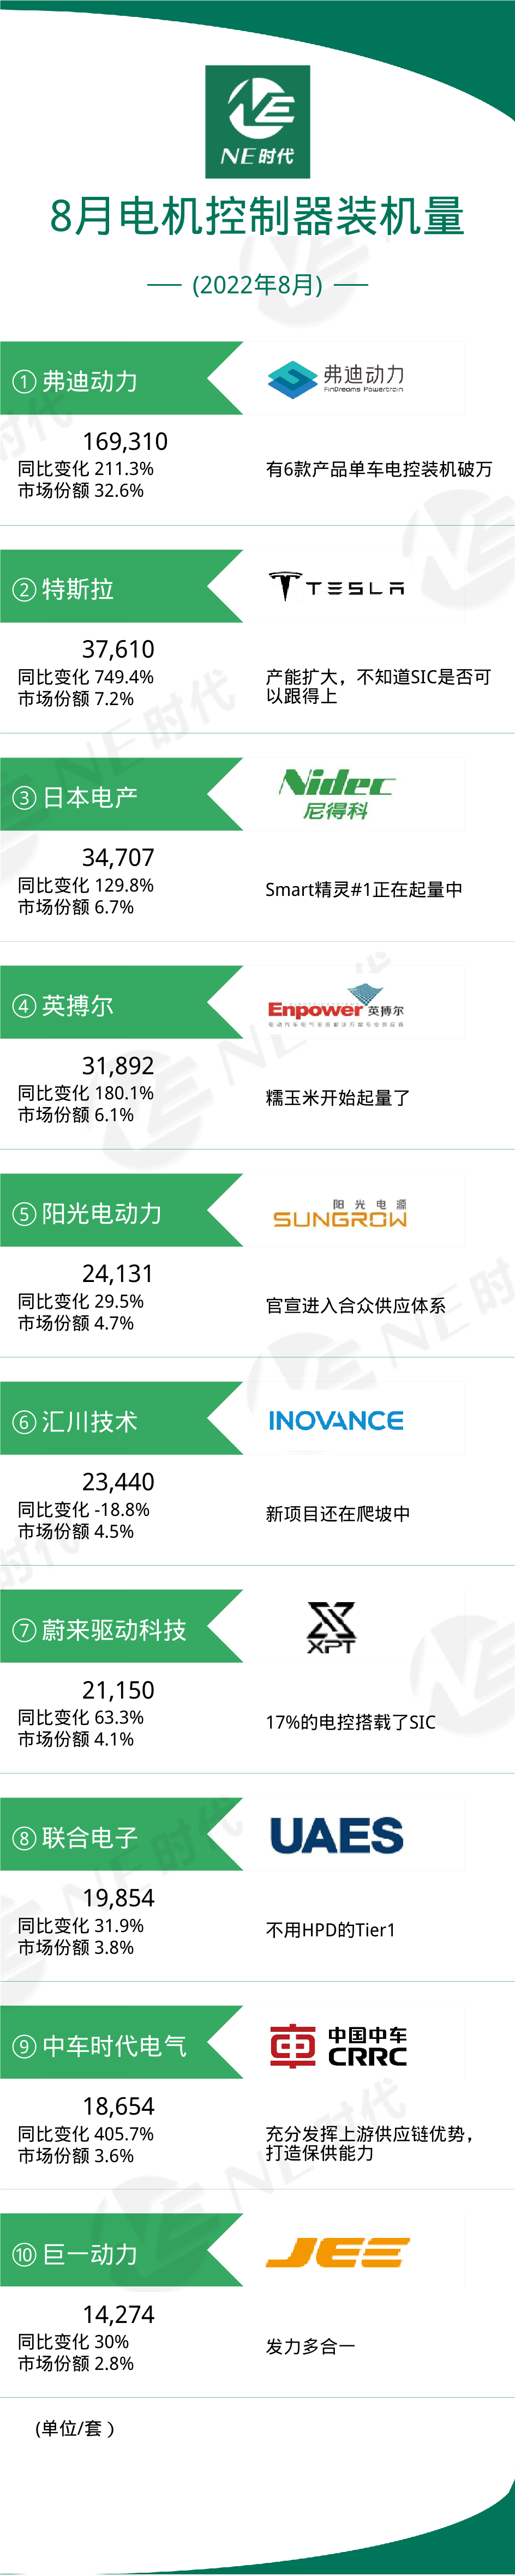Click the FinDreams Powertrain logo
515x2576 pixels.
tap(336, 379)
